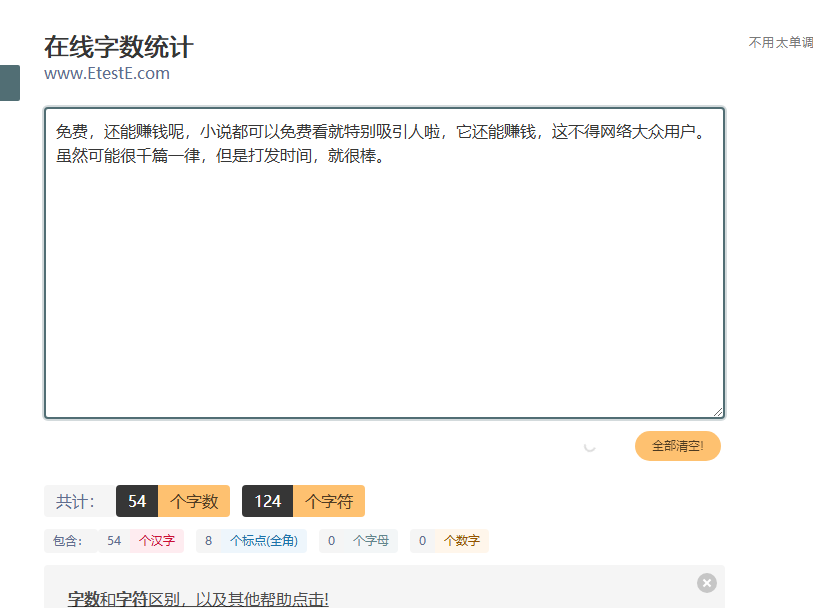Open the 字数和字符区别 help link

198,599
